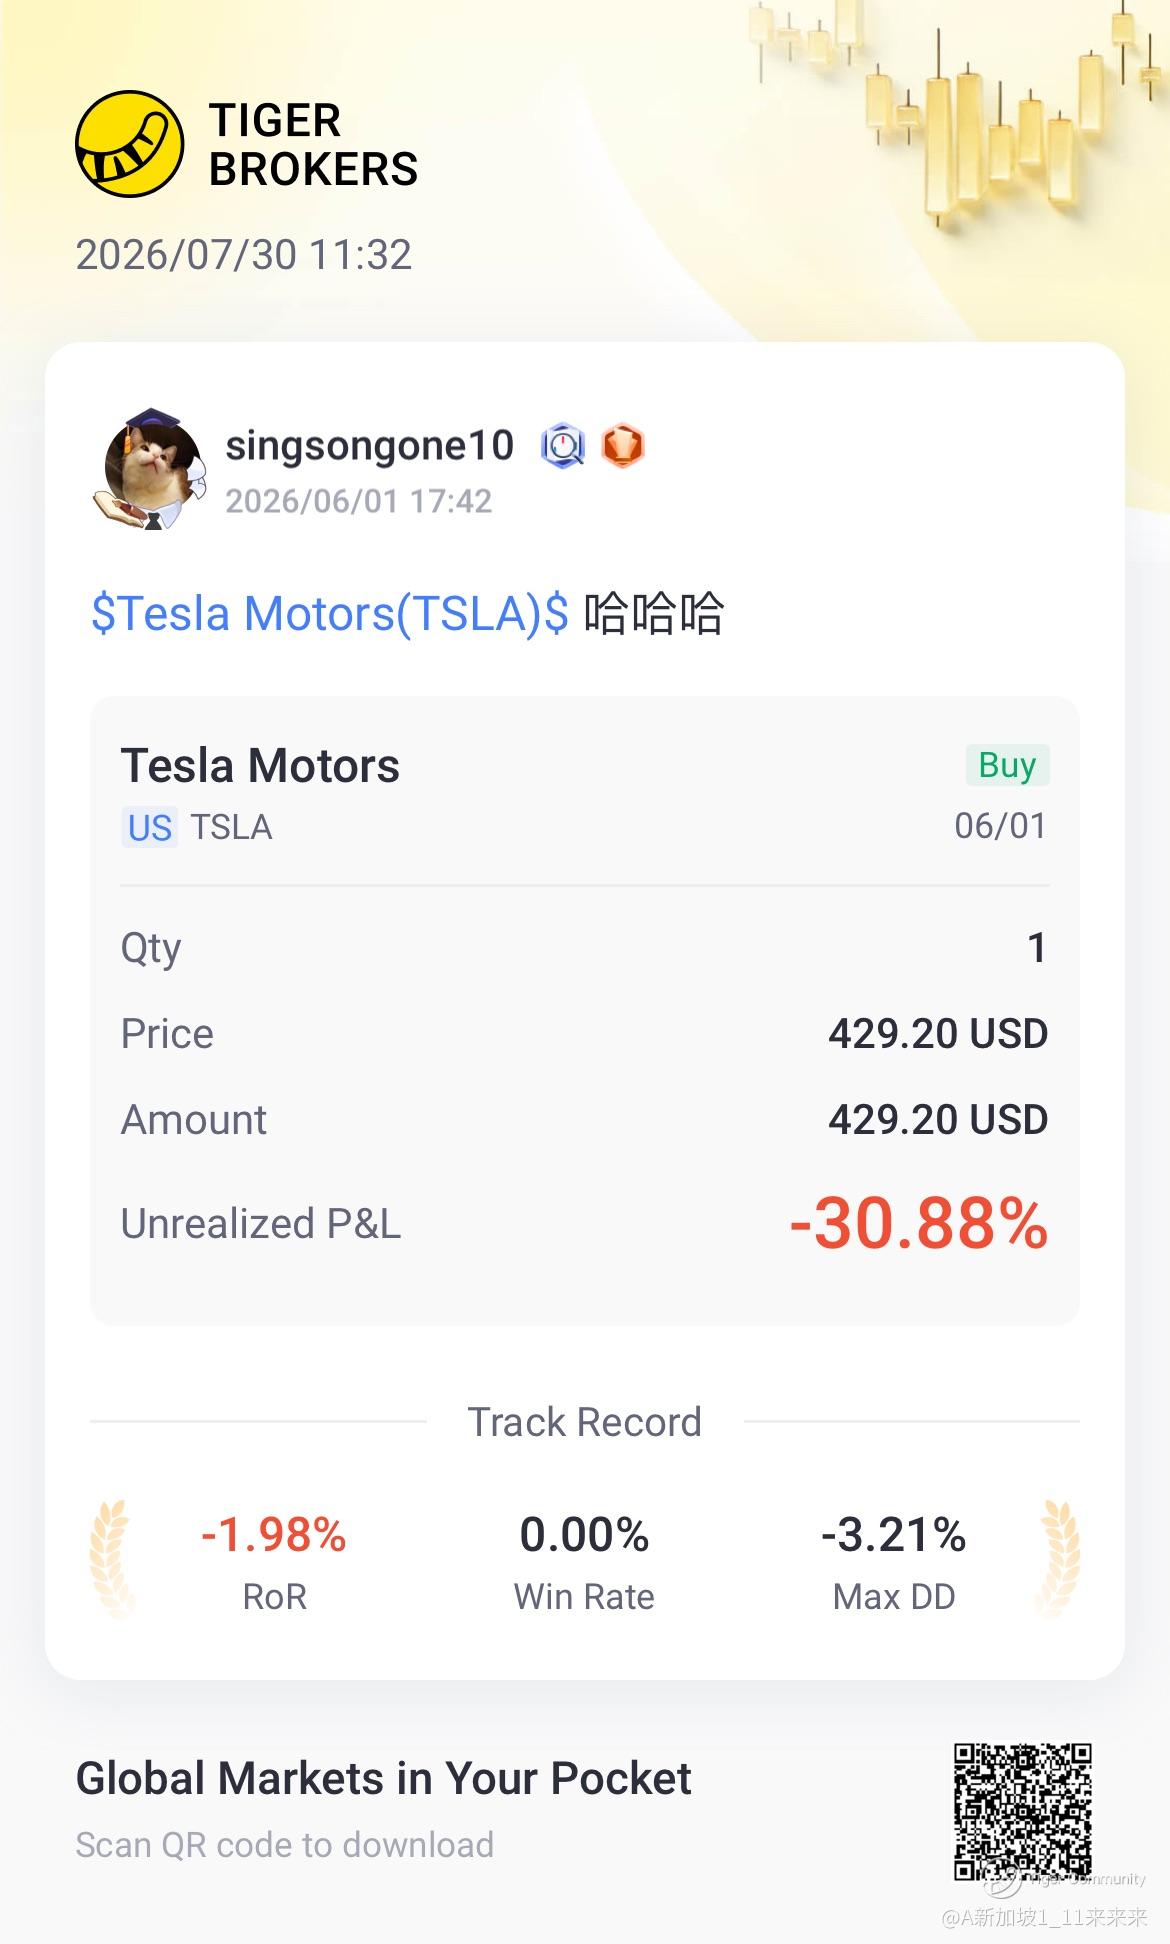The width and height of the screenshot is (1170, 1944).
Task: Click the QR code to download
Action: [x=1022, y=1812]
